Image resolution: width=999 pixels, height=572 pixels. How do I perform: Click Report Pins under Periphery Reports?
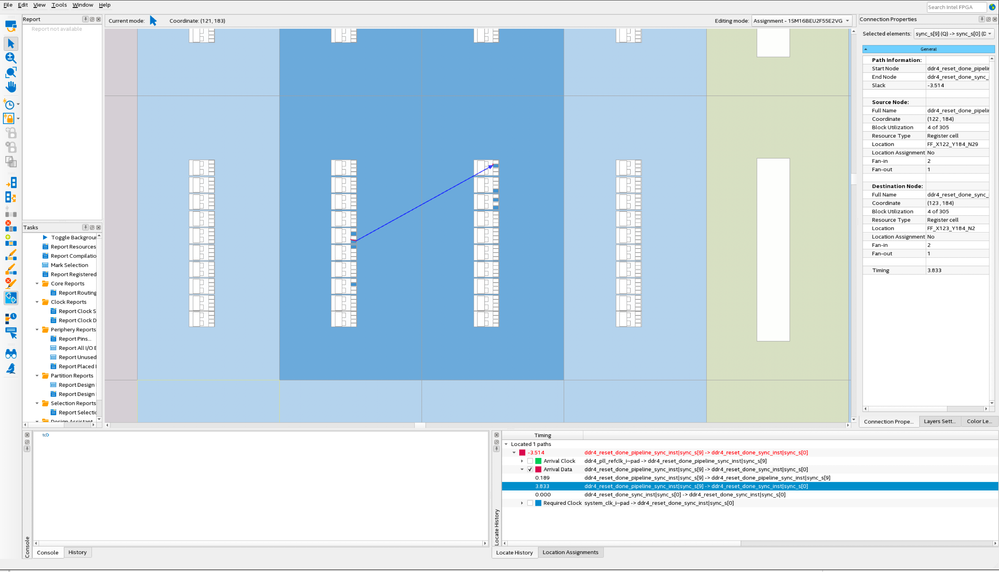pos(70,339)
